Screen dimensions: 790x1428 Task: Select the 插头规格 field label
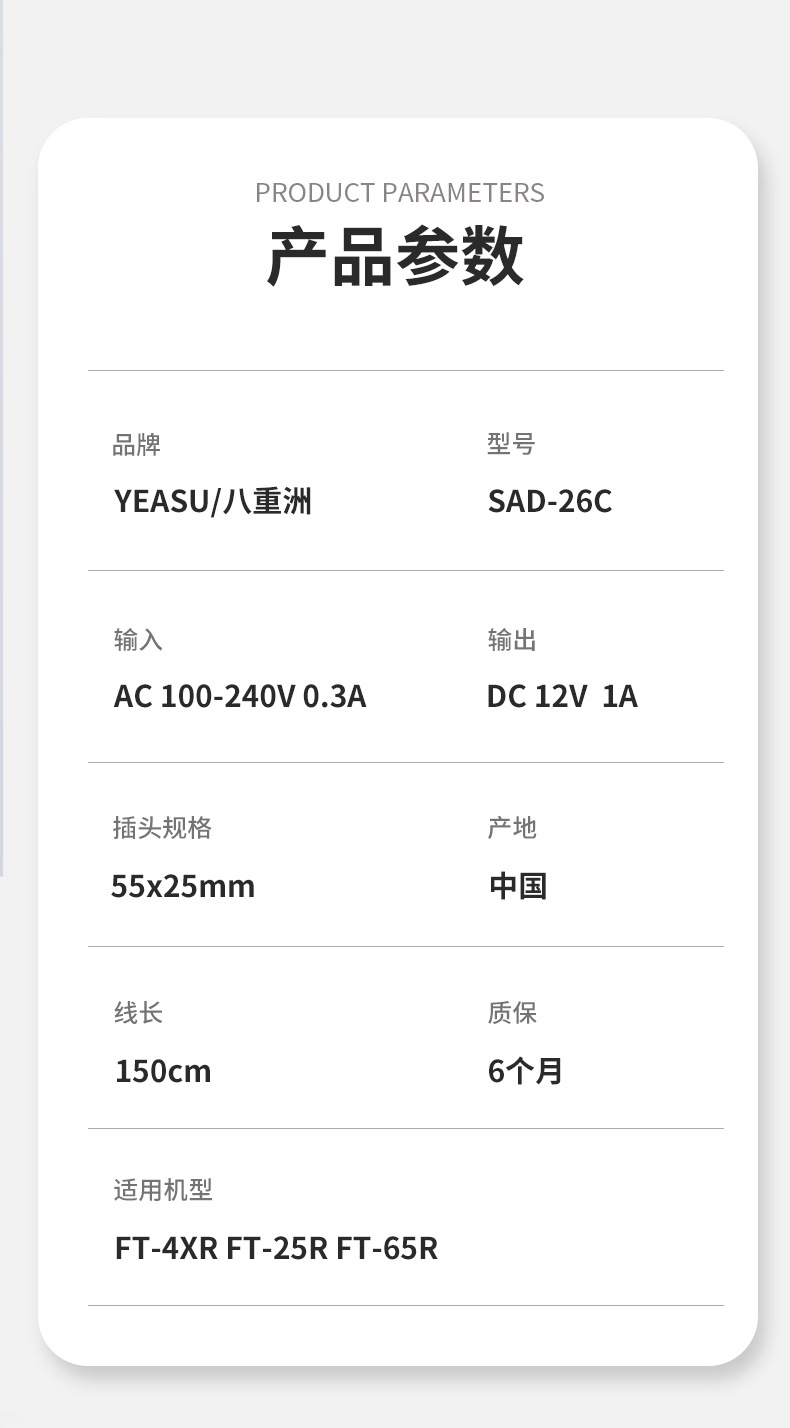[162, 828]
